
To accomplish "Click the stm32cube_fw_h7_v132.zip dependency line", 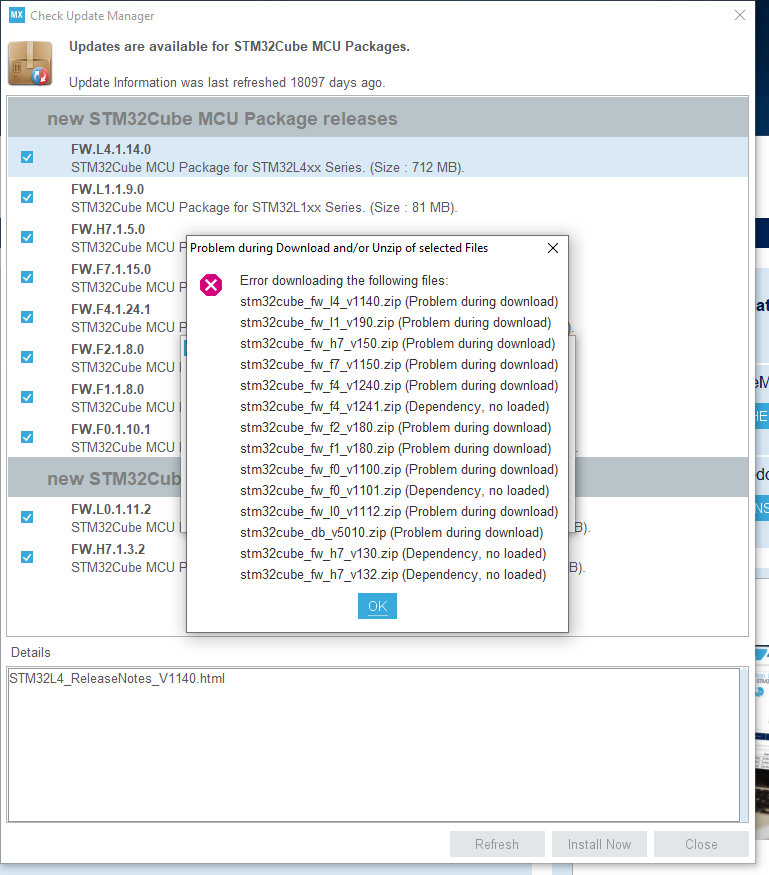I will coord(393,575).
